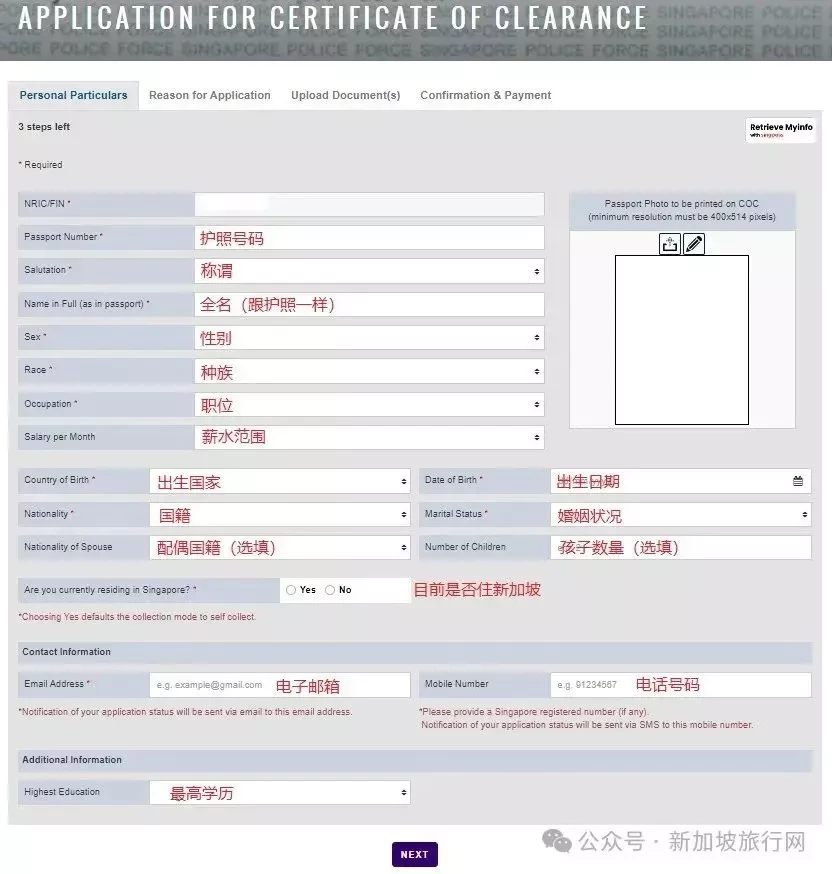Click the upload passport photo icon
Viewport: 832px width, 874px height.
pyautogui.click(x=670, y=244)
